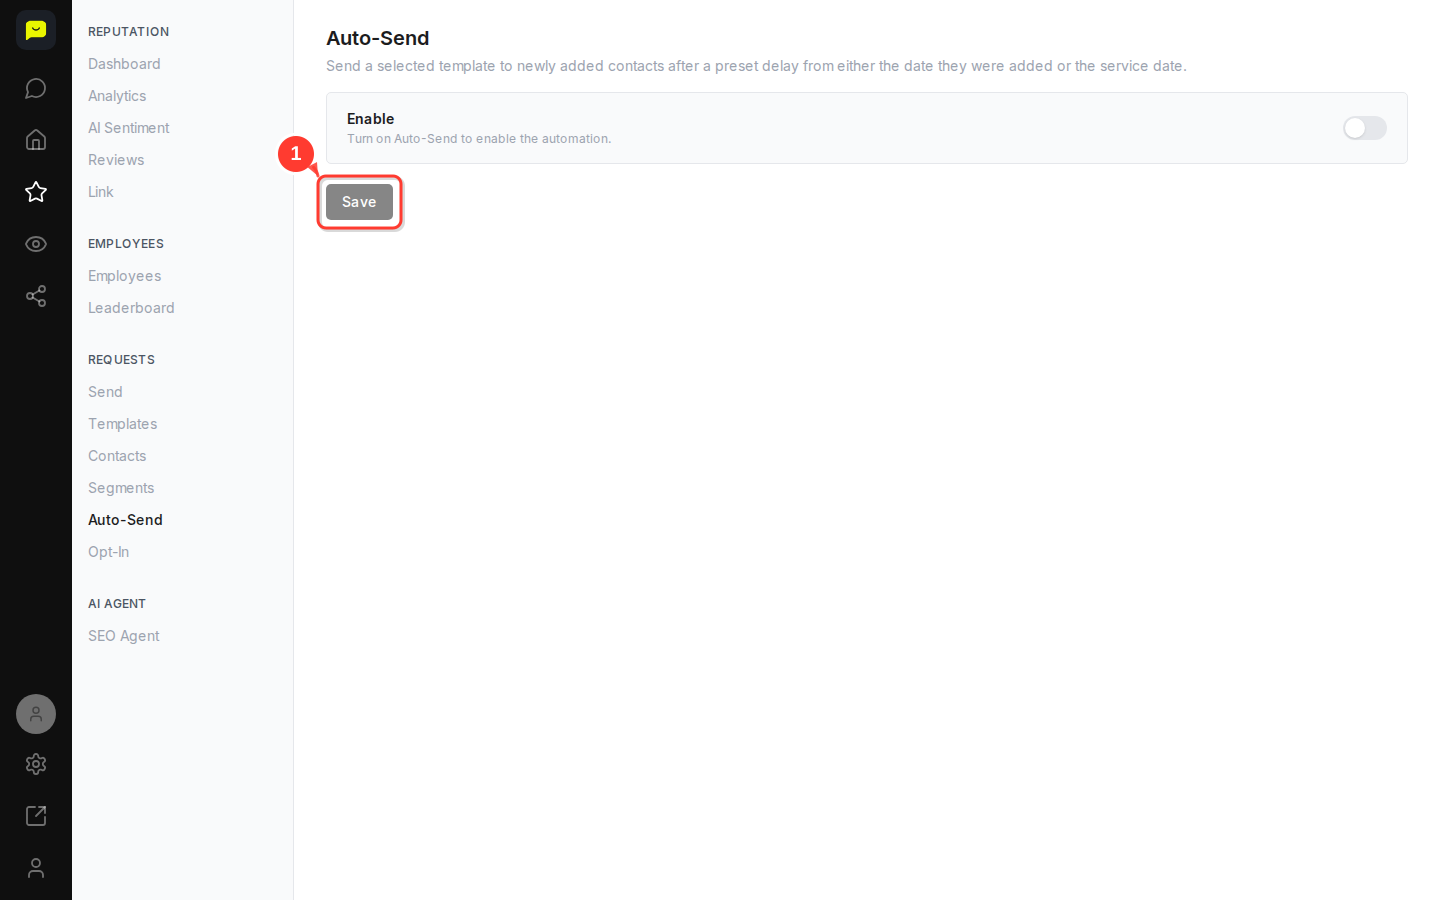The height and width of the screenshot is (900, 1440).
Task: Open the chat bubble conversations icon
Action: [36, 88]
